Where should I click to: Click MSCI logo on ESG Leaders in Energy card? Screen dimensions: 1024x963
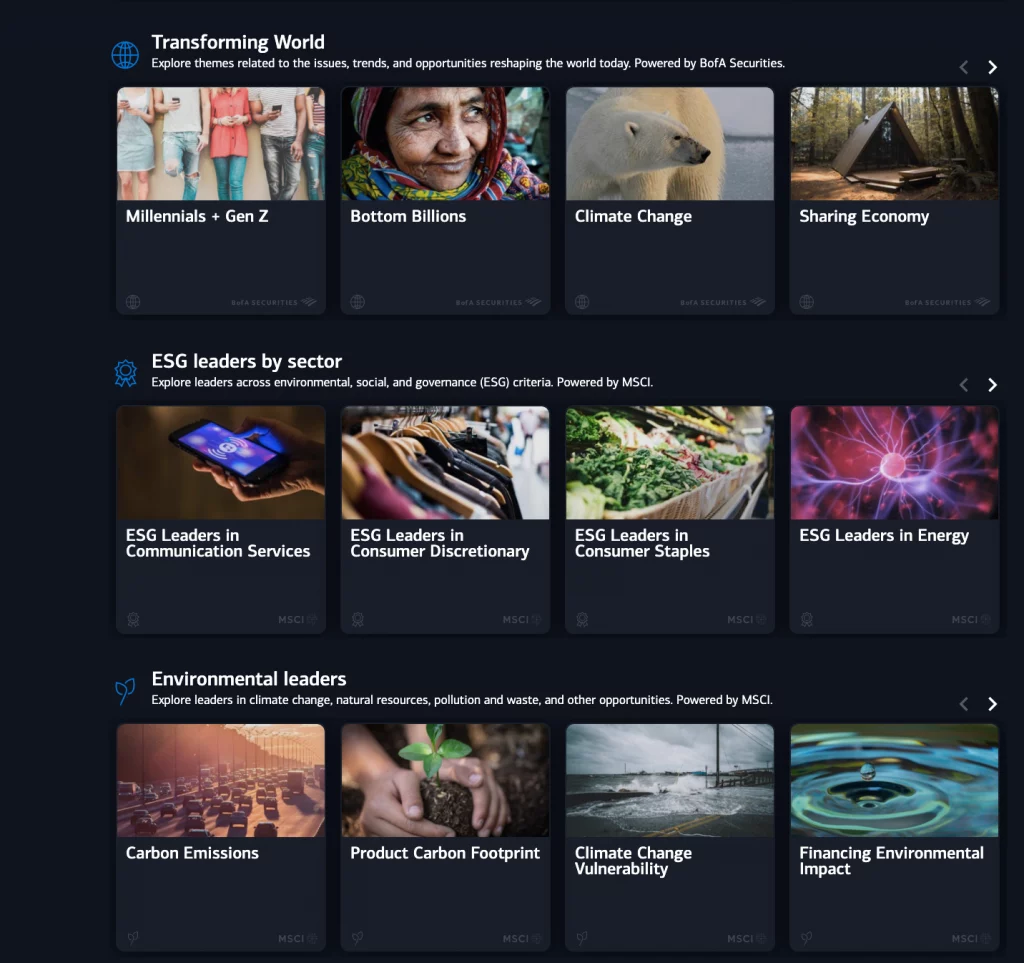[x=970, y=620]
